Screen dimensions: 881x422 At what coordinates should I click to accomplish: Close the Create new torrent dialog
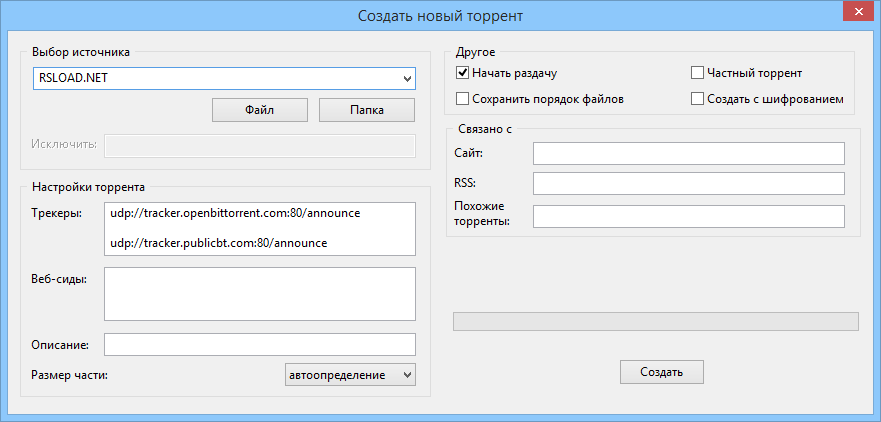pos(854,11)
